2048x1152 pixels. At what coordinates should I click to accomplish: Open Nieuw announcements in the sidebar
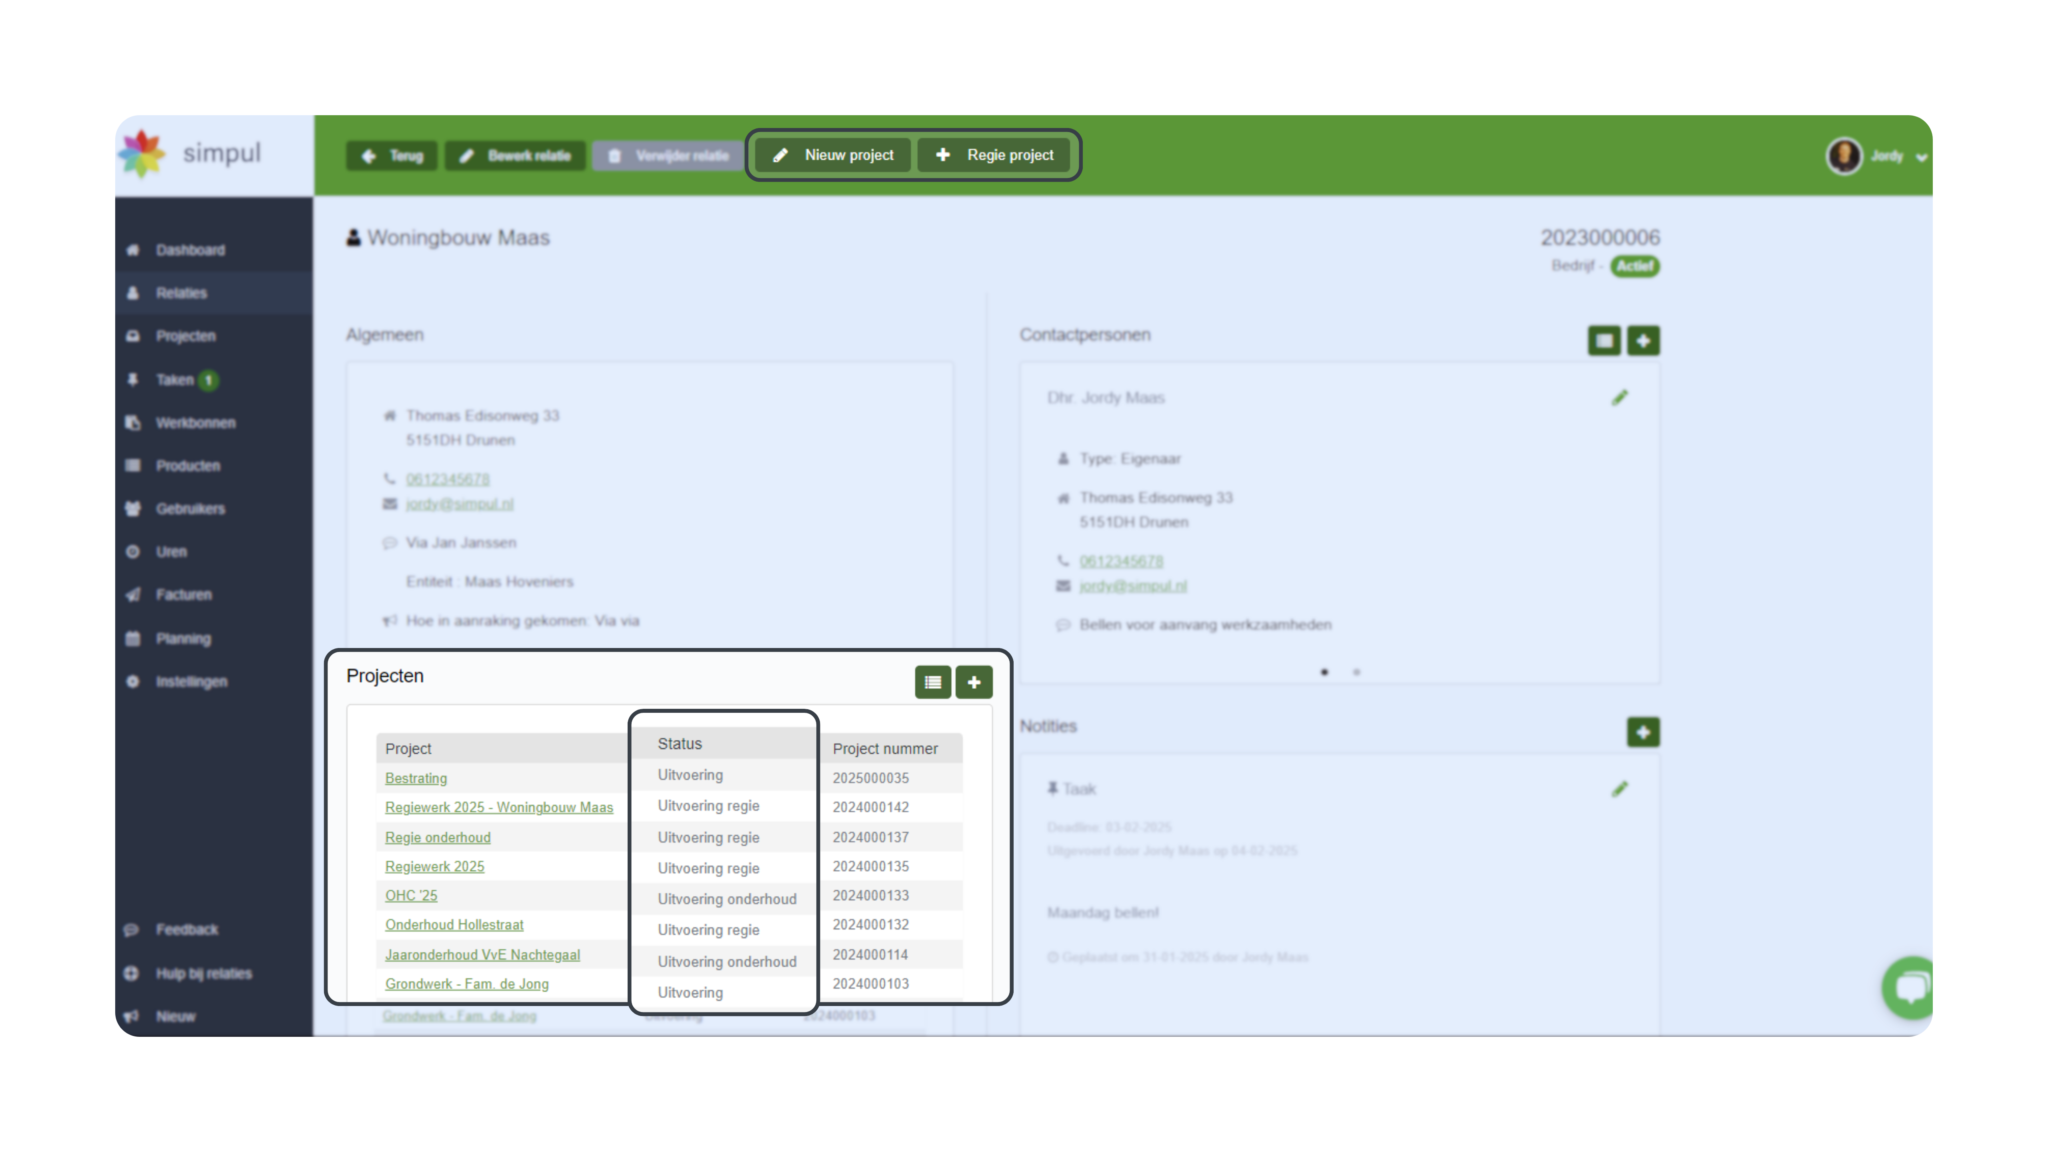point(175,1017)
